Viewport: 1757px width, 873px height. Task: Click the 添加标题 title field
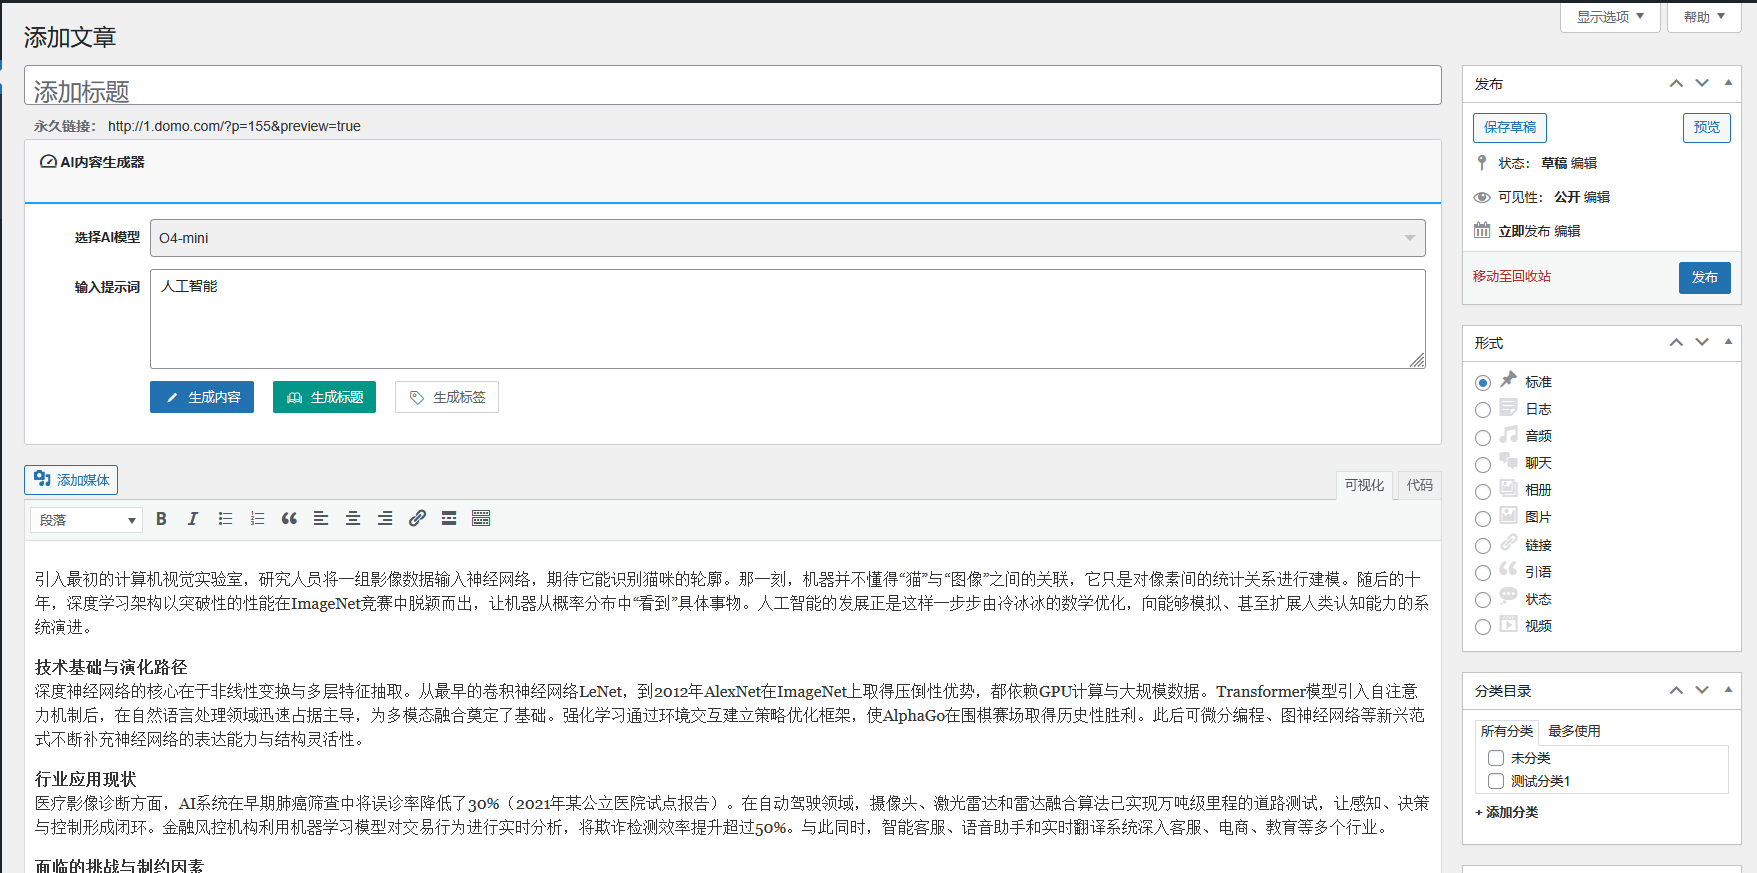coord(733,85)
